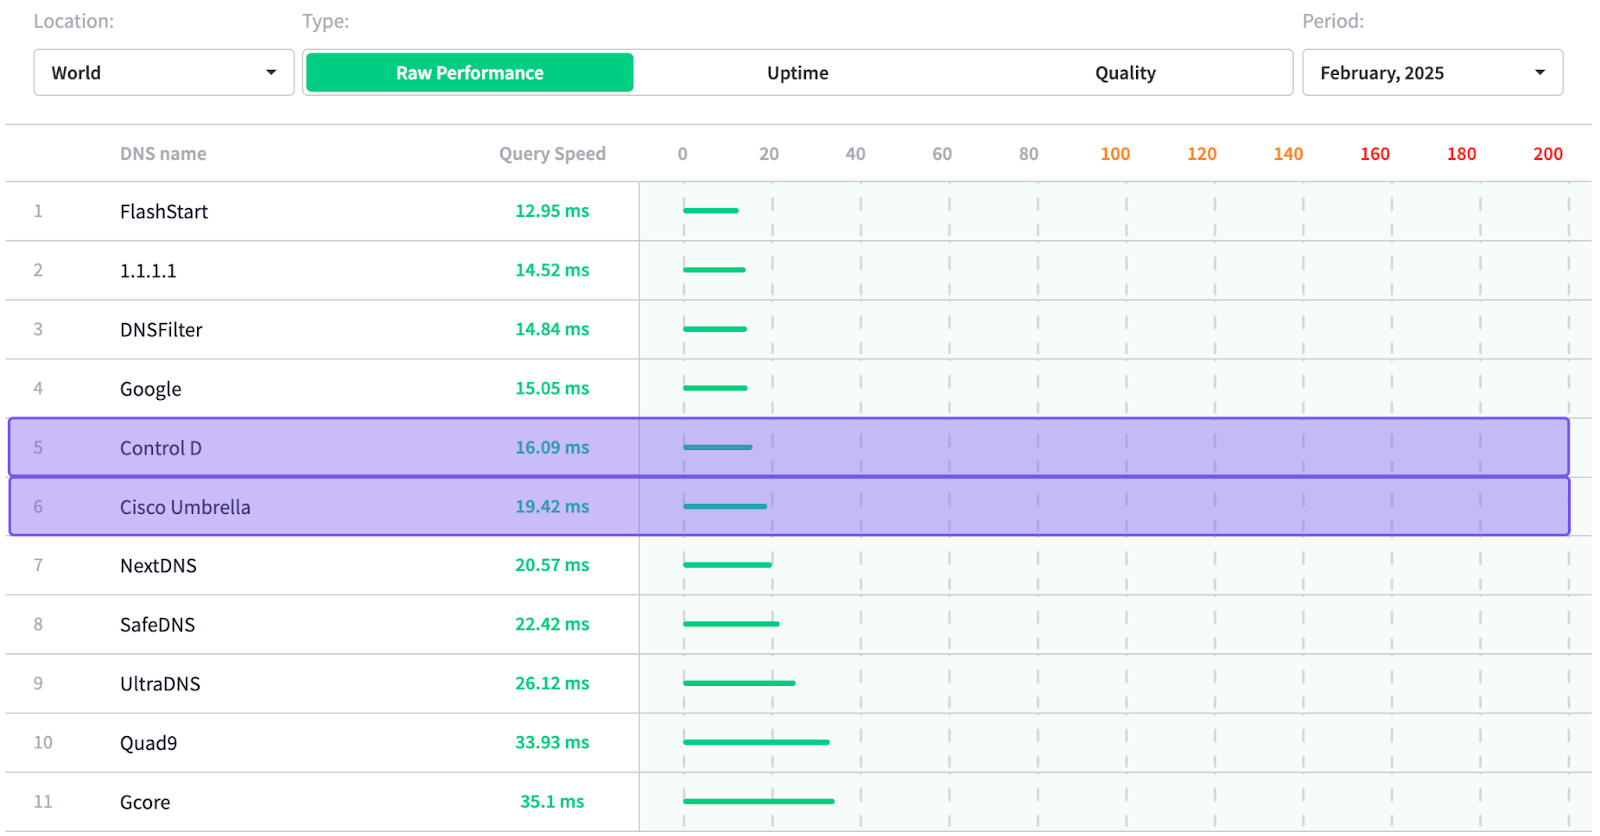Click the FlashStart speed bar
This screenshot has height=836, width=1600.
[711, 211]
